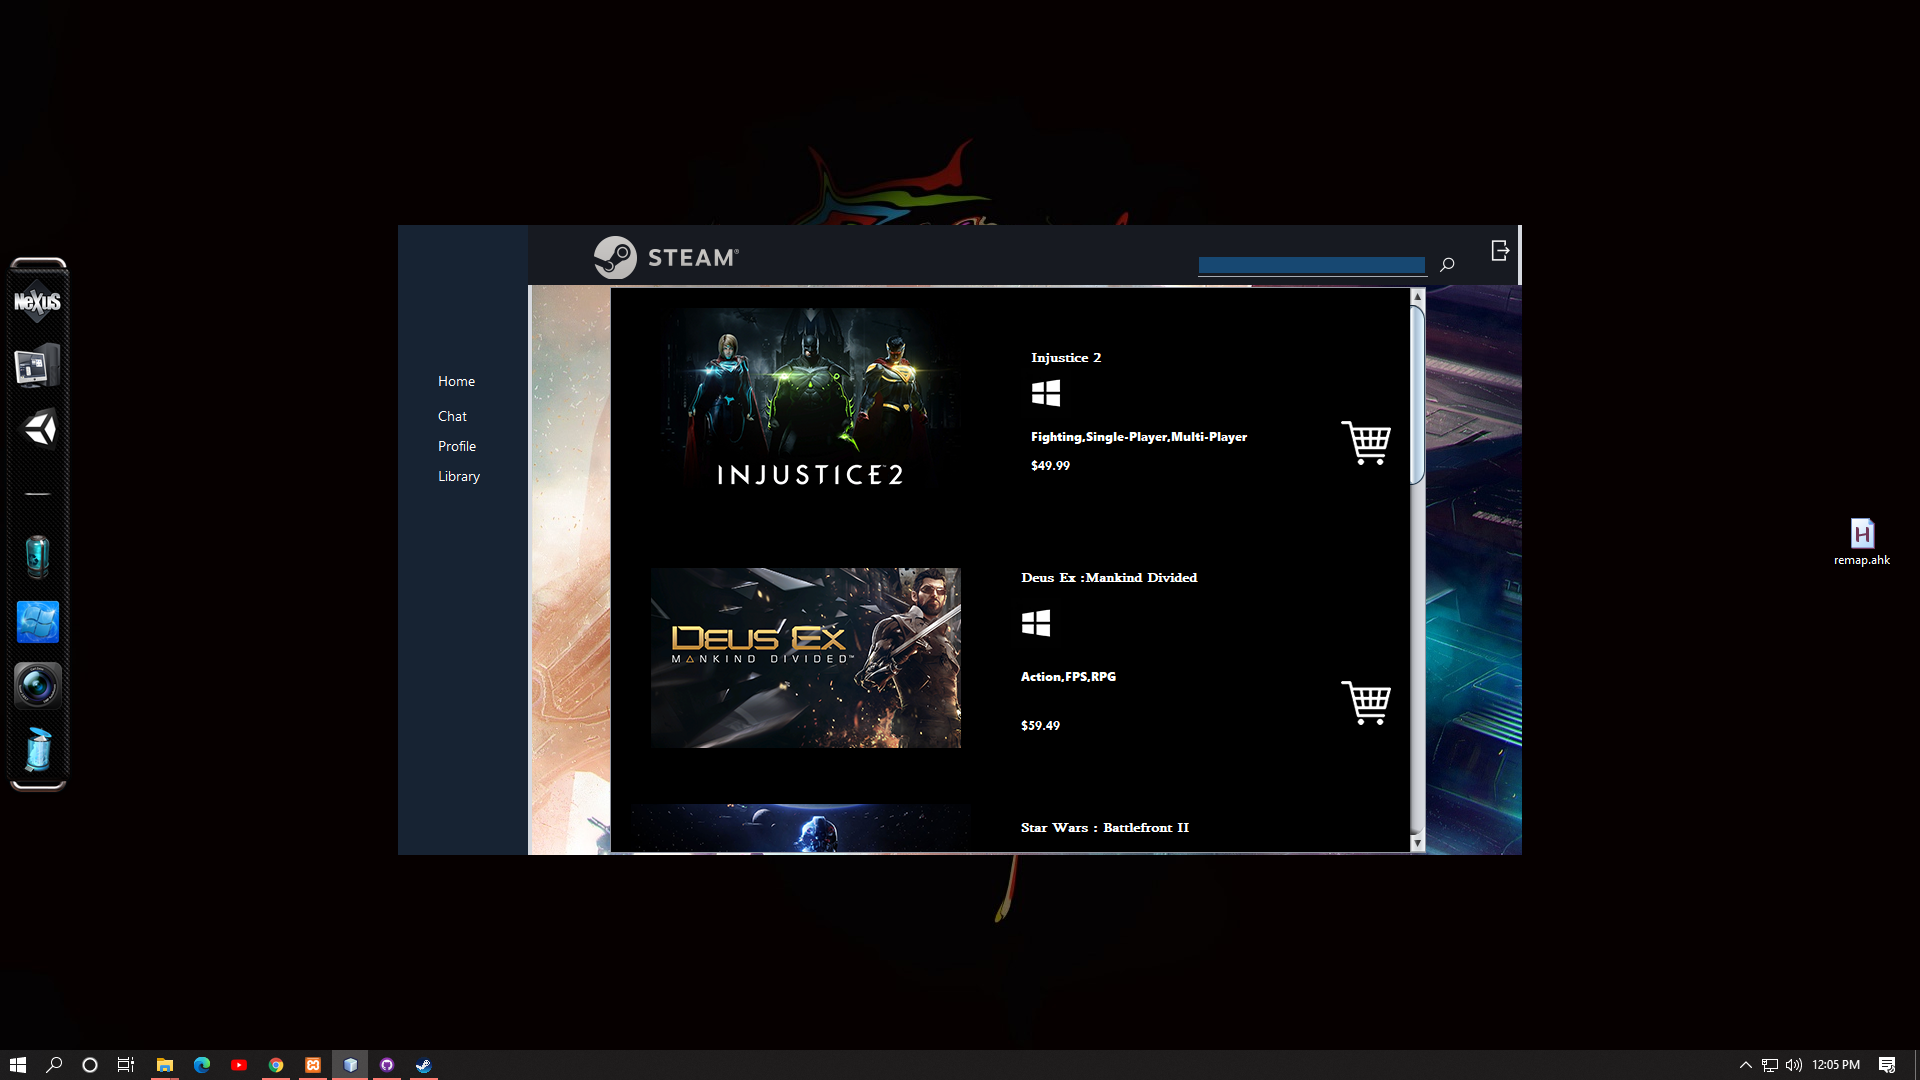Click the Steam logo
The width and height of the screenshot is (1920, 1080).
coord(666,257)
